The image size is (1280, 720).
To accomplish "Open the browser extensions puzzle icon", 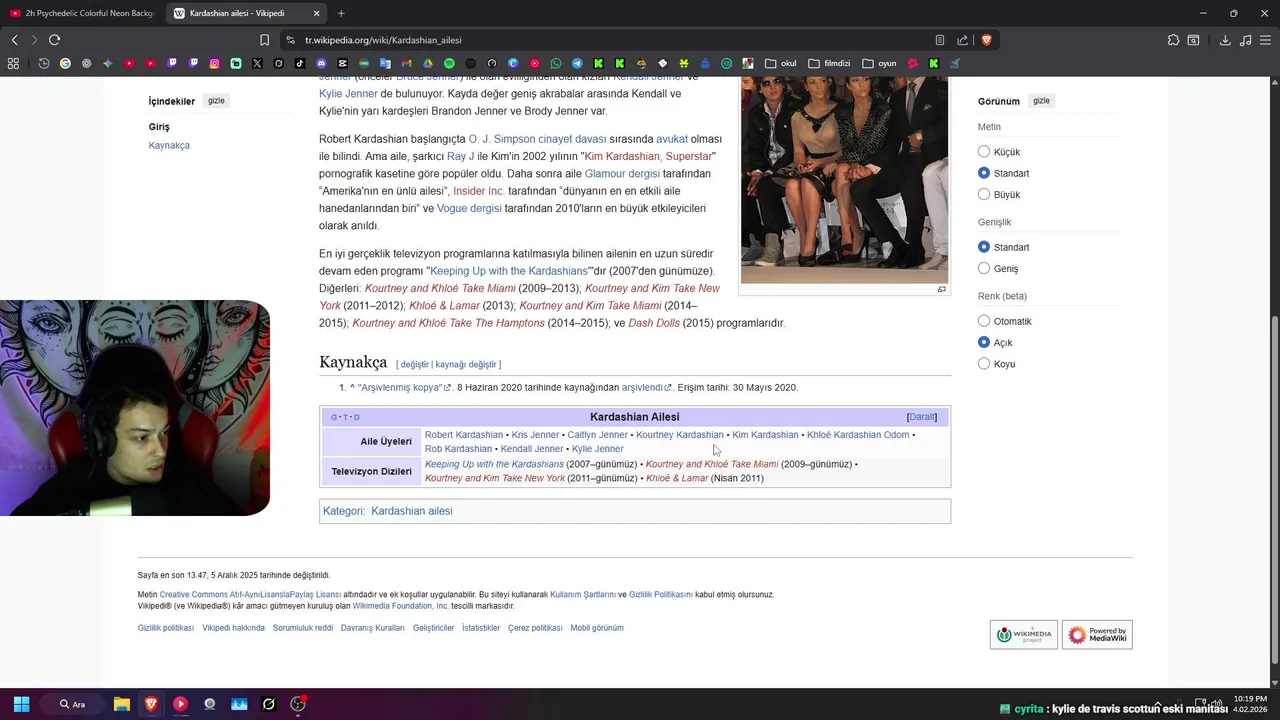I will tap(1173, 40).
